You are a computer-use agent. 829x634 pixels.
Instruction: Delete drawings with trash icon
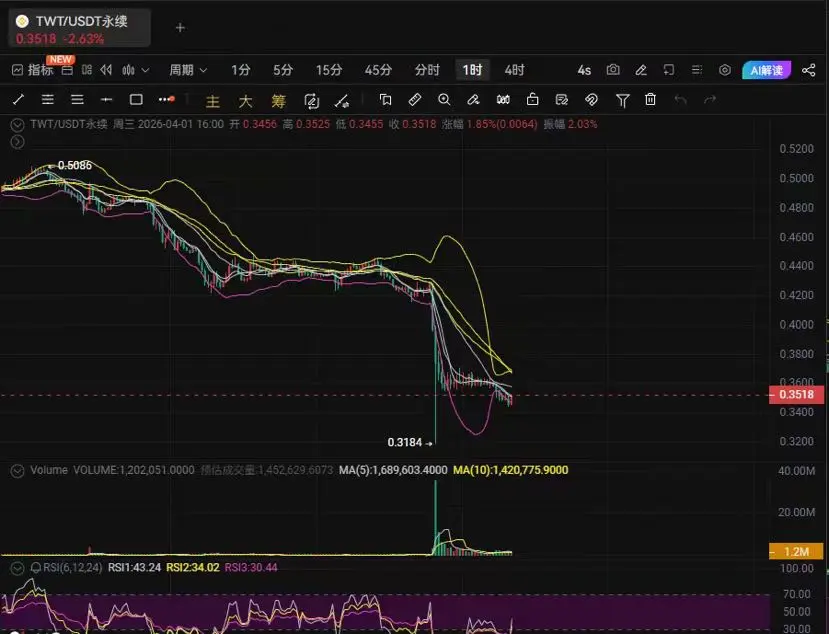[650, 99]
